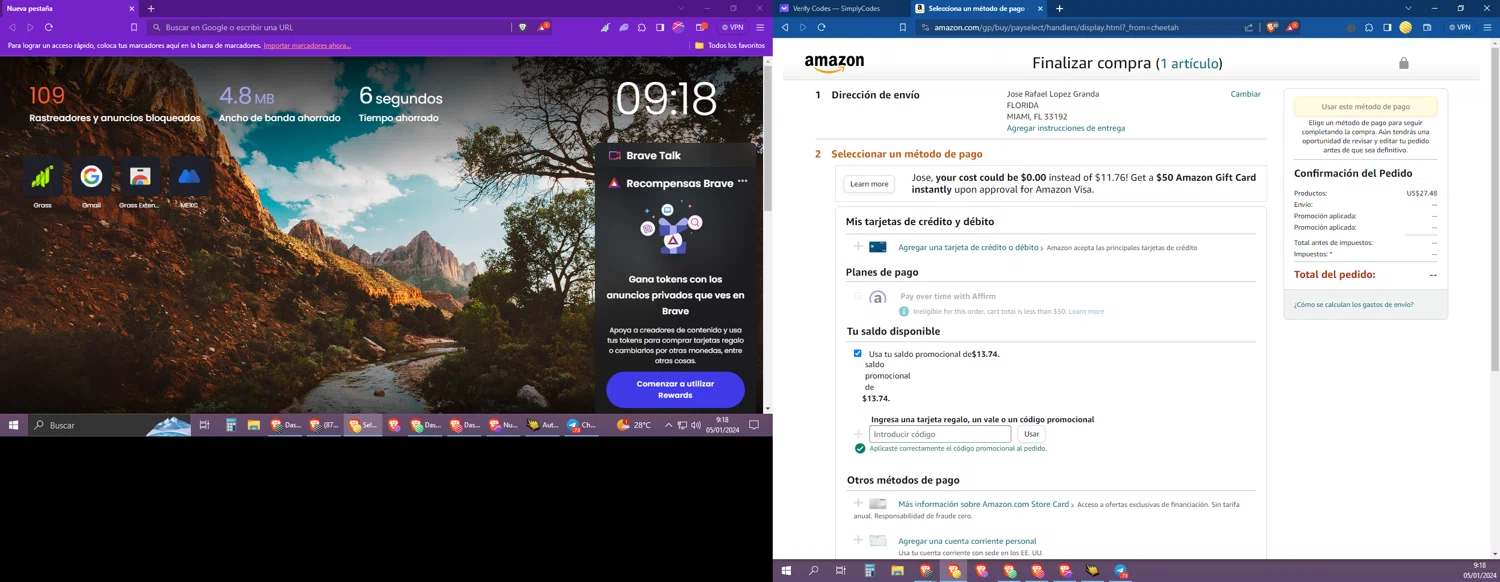
Task: Reload the Nueva pestaña page
Action: [48, 27]
